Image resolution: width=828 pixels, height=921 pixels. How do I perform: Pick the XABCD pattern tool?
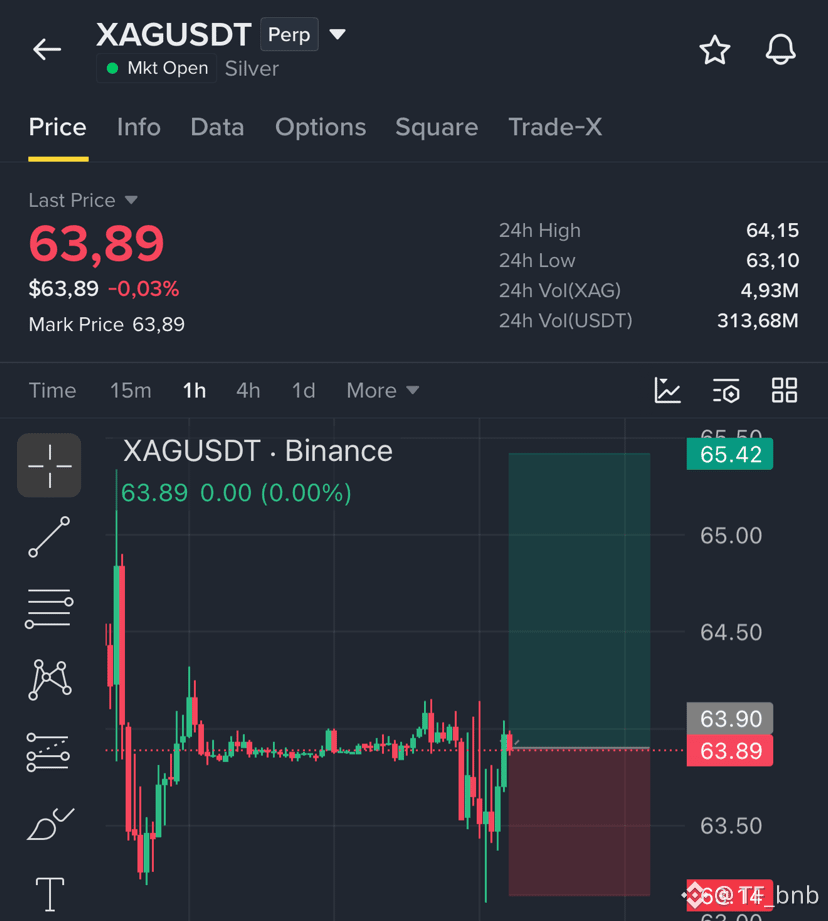tap(50, 680)
